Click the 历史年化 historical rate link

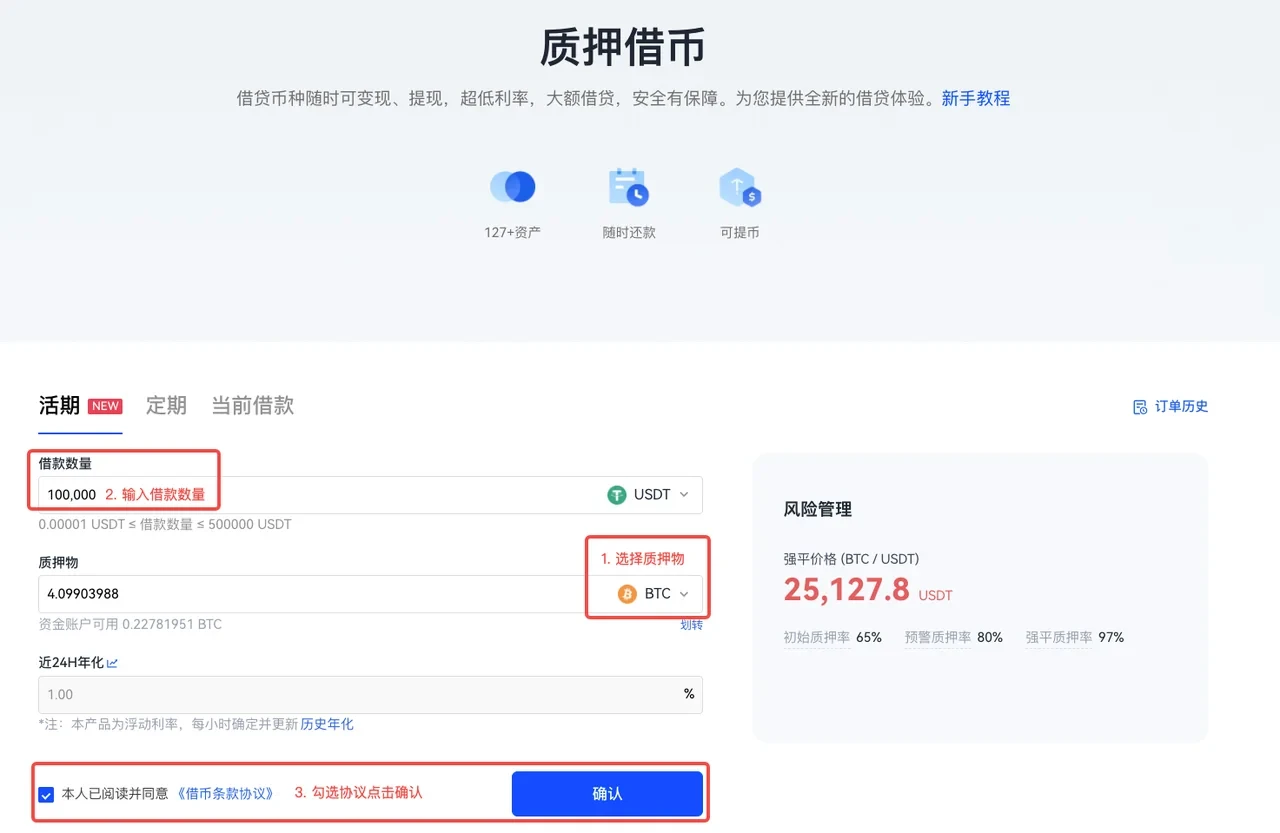point(327,724)
